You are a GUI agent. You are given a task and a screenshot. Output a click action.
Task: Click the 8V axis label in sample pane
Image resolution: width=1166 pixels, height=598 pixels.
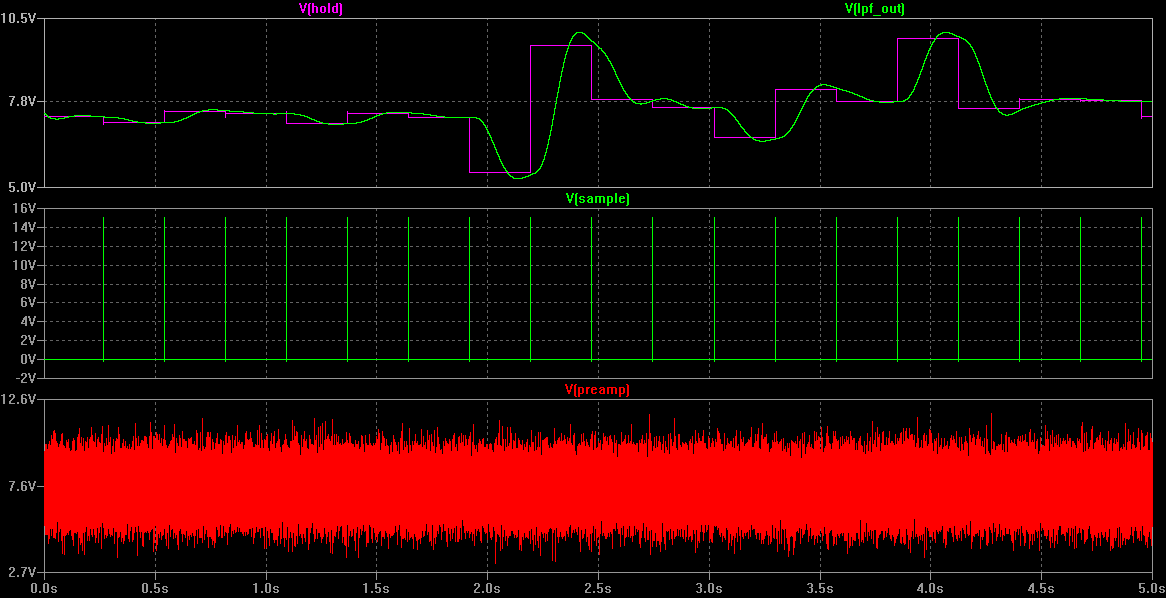(x=29, y=284)
